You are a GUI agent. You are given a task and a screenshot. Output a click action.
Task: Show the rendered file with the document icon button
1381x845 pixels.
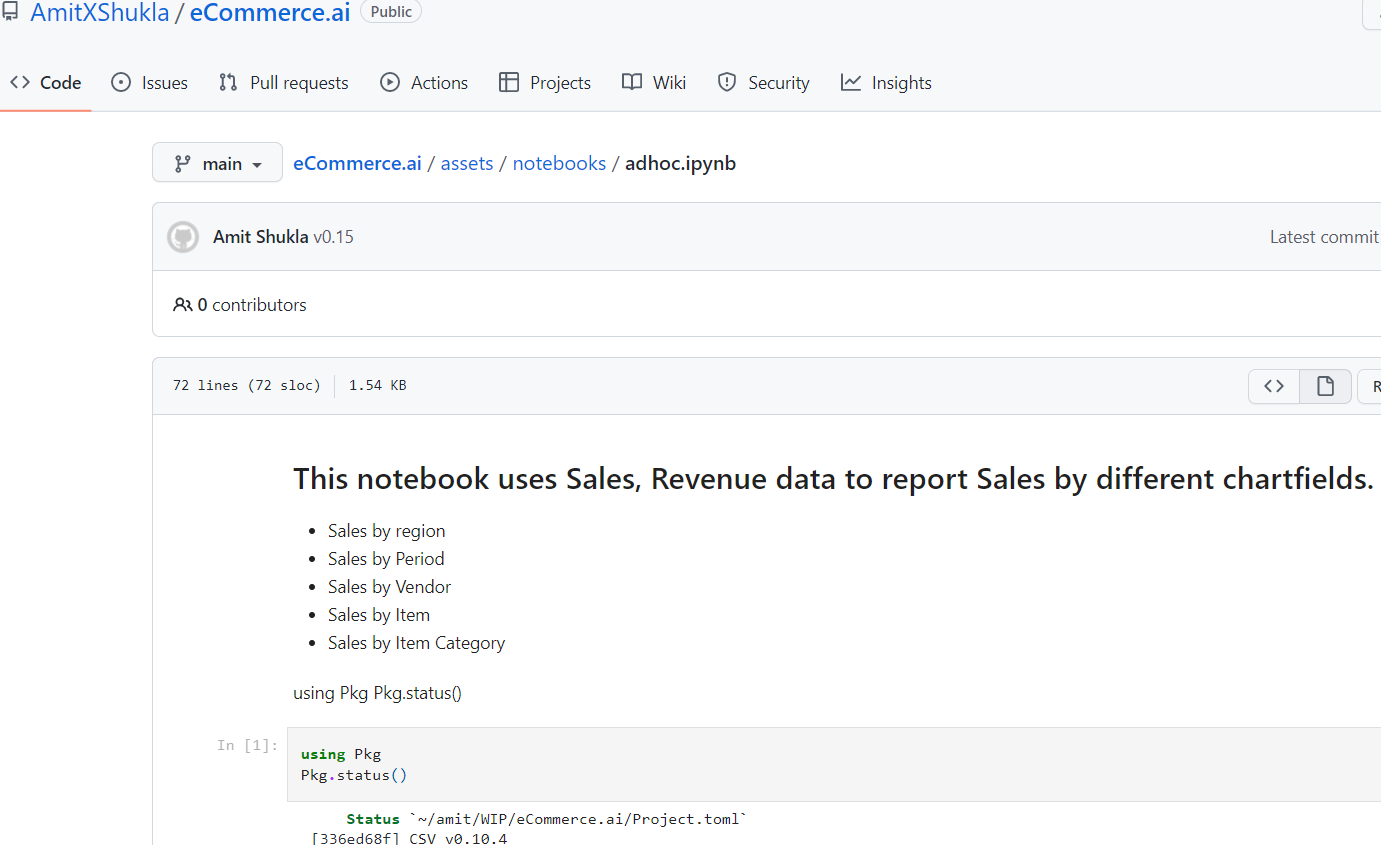point(1326,386)
